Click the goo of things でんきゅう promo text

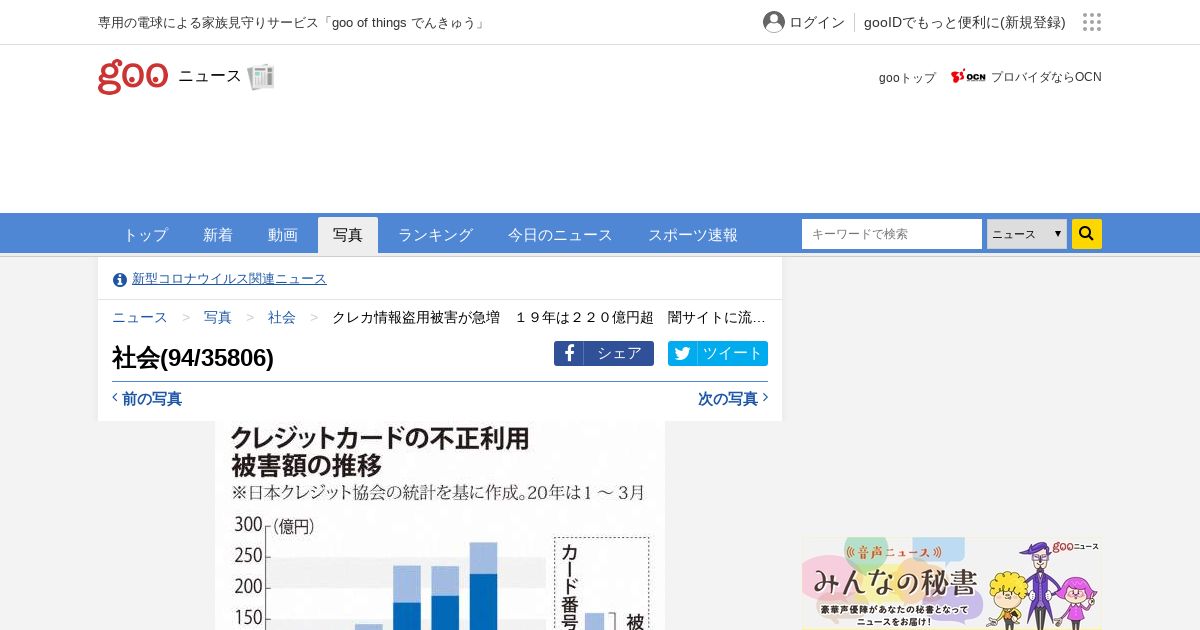292,22
